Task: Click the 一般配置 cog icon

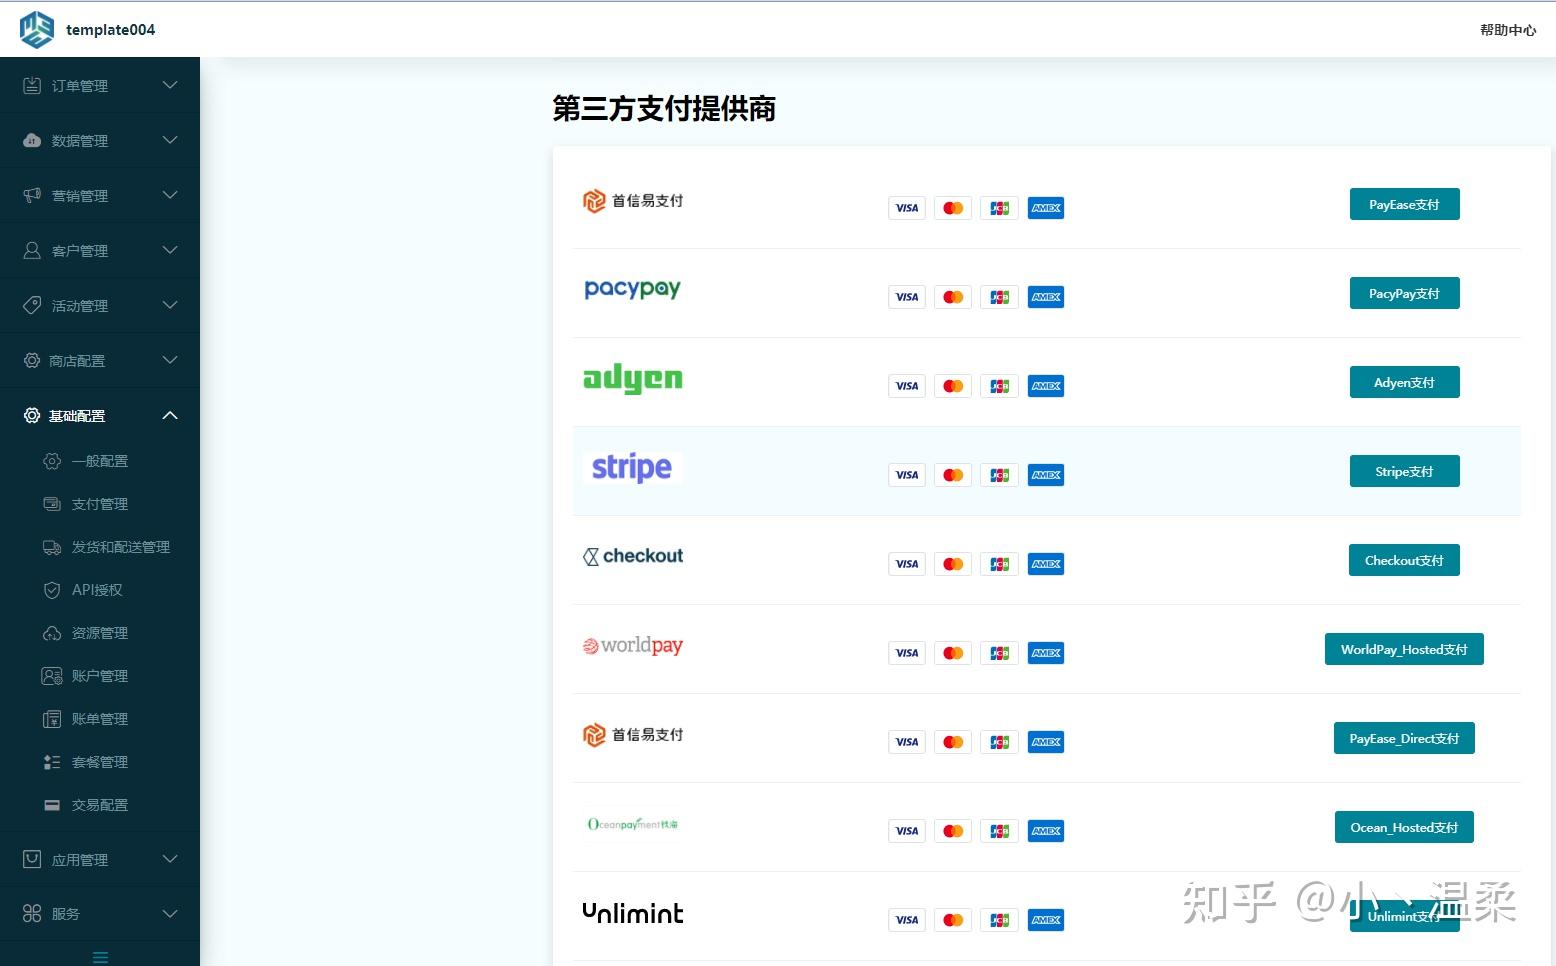Action: pyautogui.click(x=52, y=461)
